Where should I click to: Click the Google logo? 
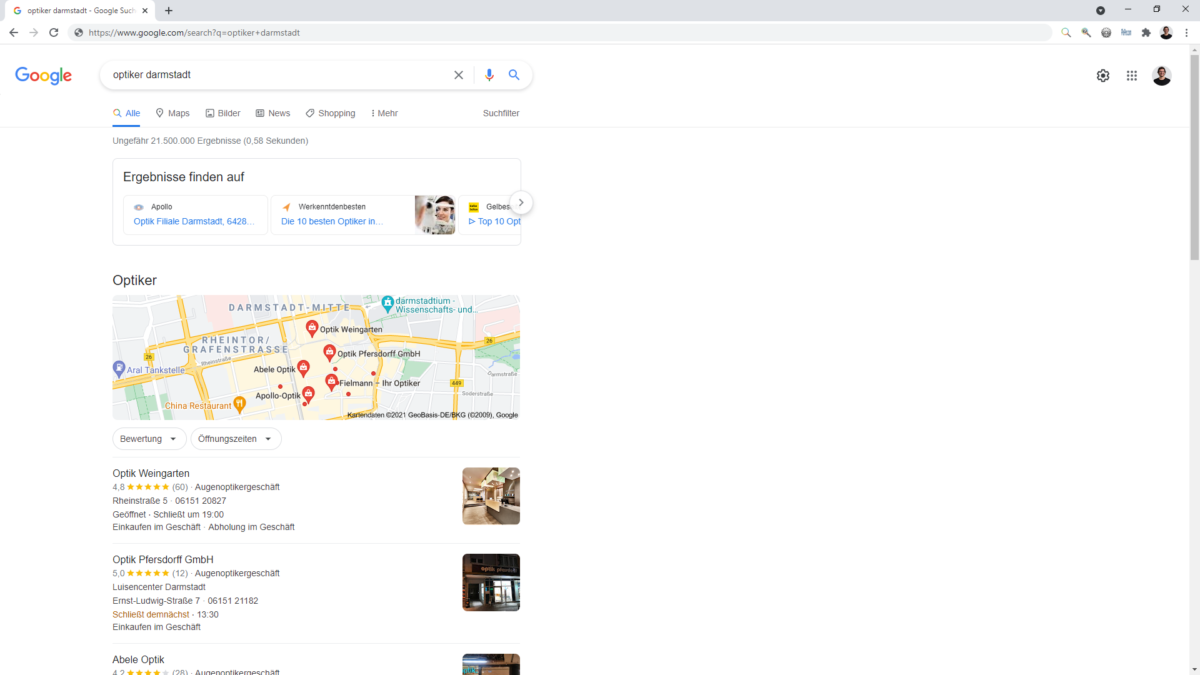43,76
